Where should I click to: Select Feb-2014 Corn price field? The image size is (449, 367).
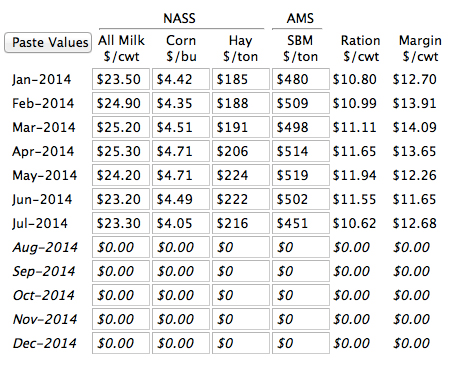pos(181,103)
